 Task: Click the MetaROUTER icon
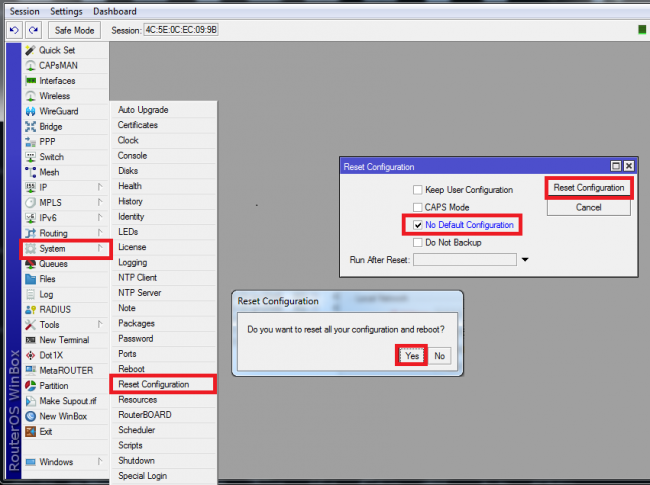coord(30,371)
